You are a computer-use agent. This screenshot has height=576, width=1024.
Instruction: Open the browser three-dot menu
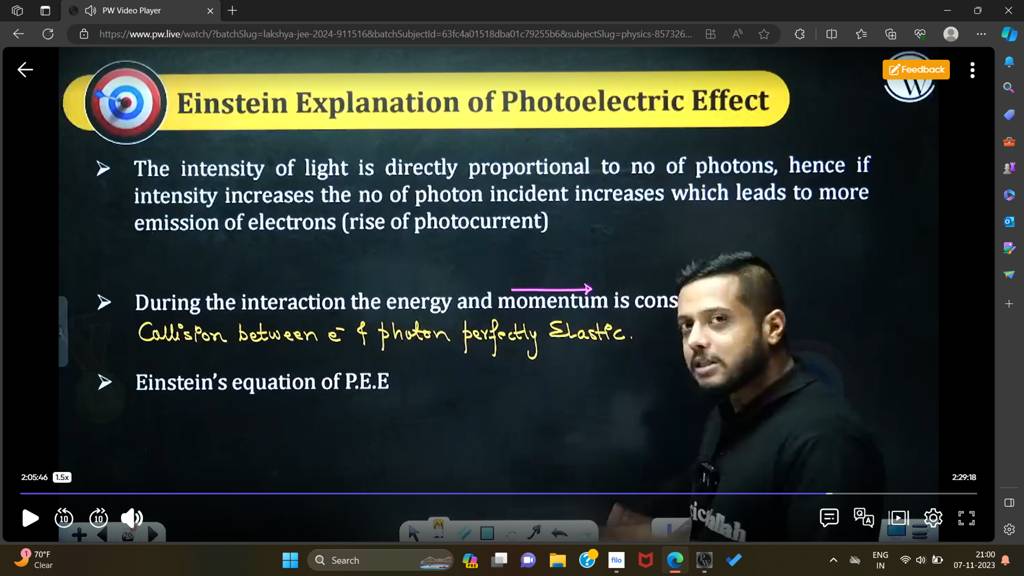tap(980, 33)
